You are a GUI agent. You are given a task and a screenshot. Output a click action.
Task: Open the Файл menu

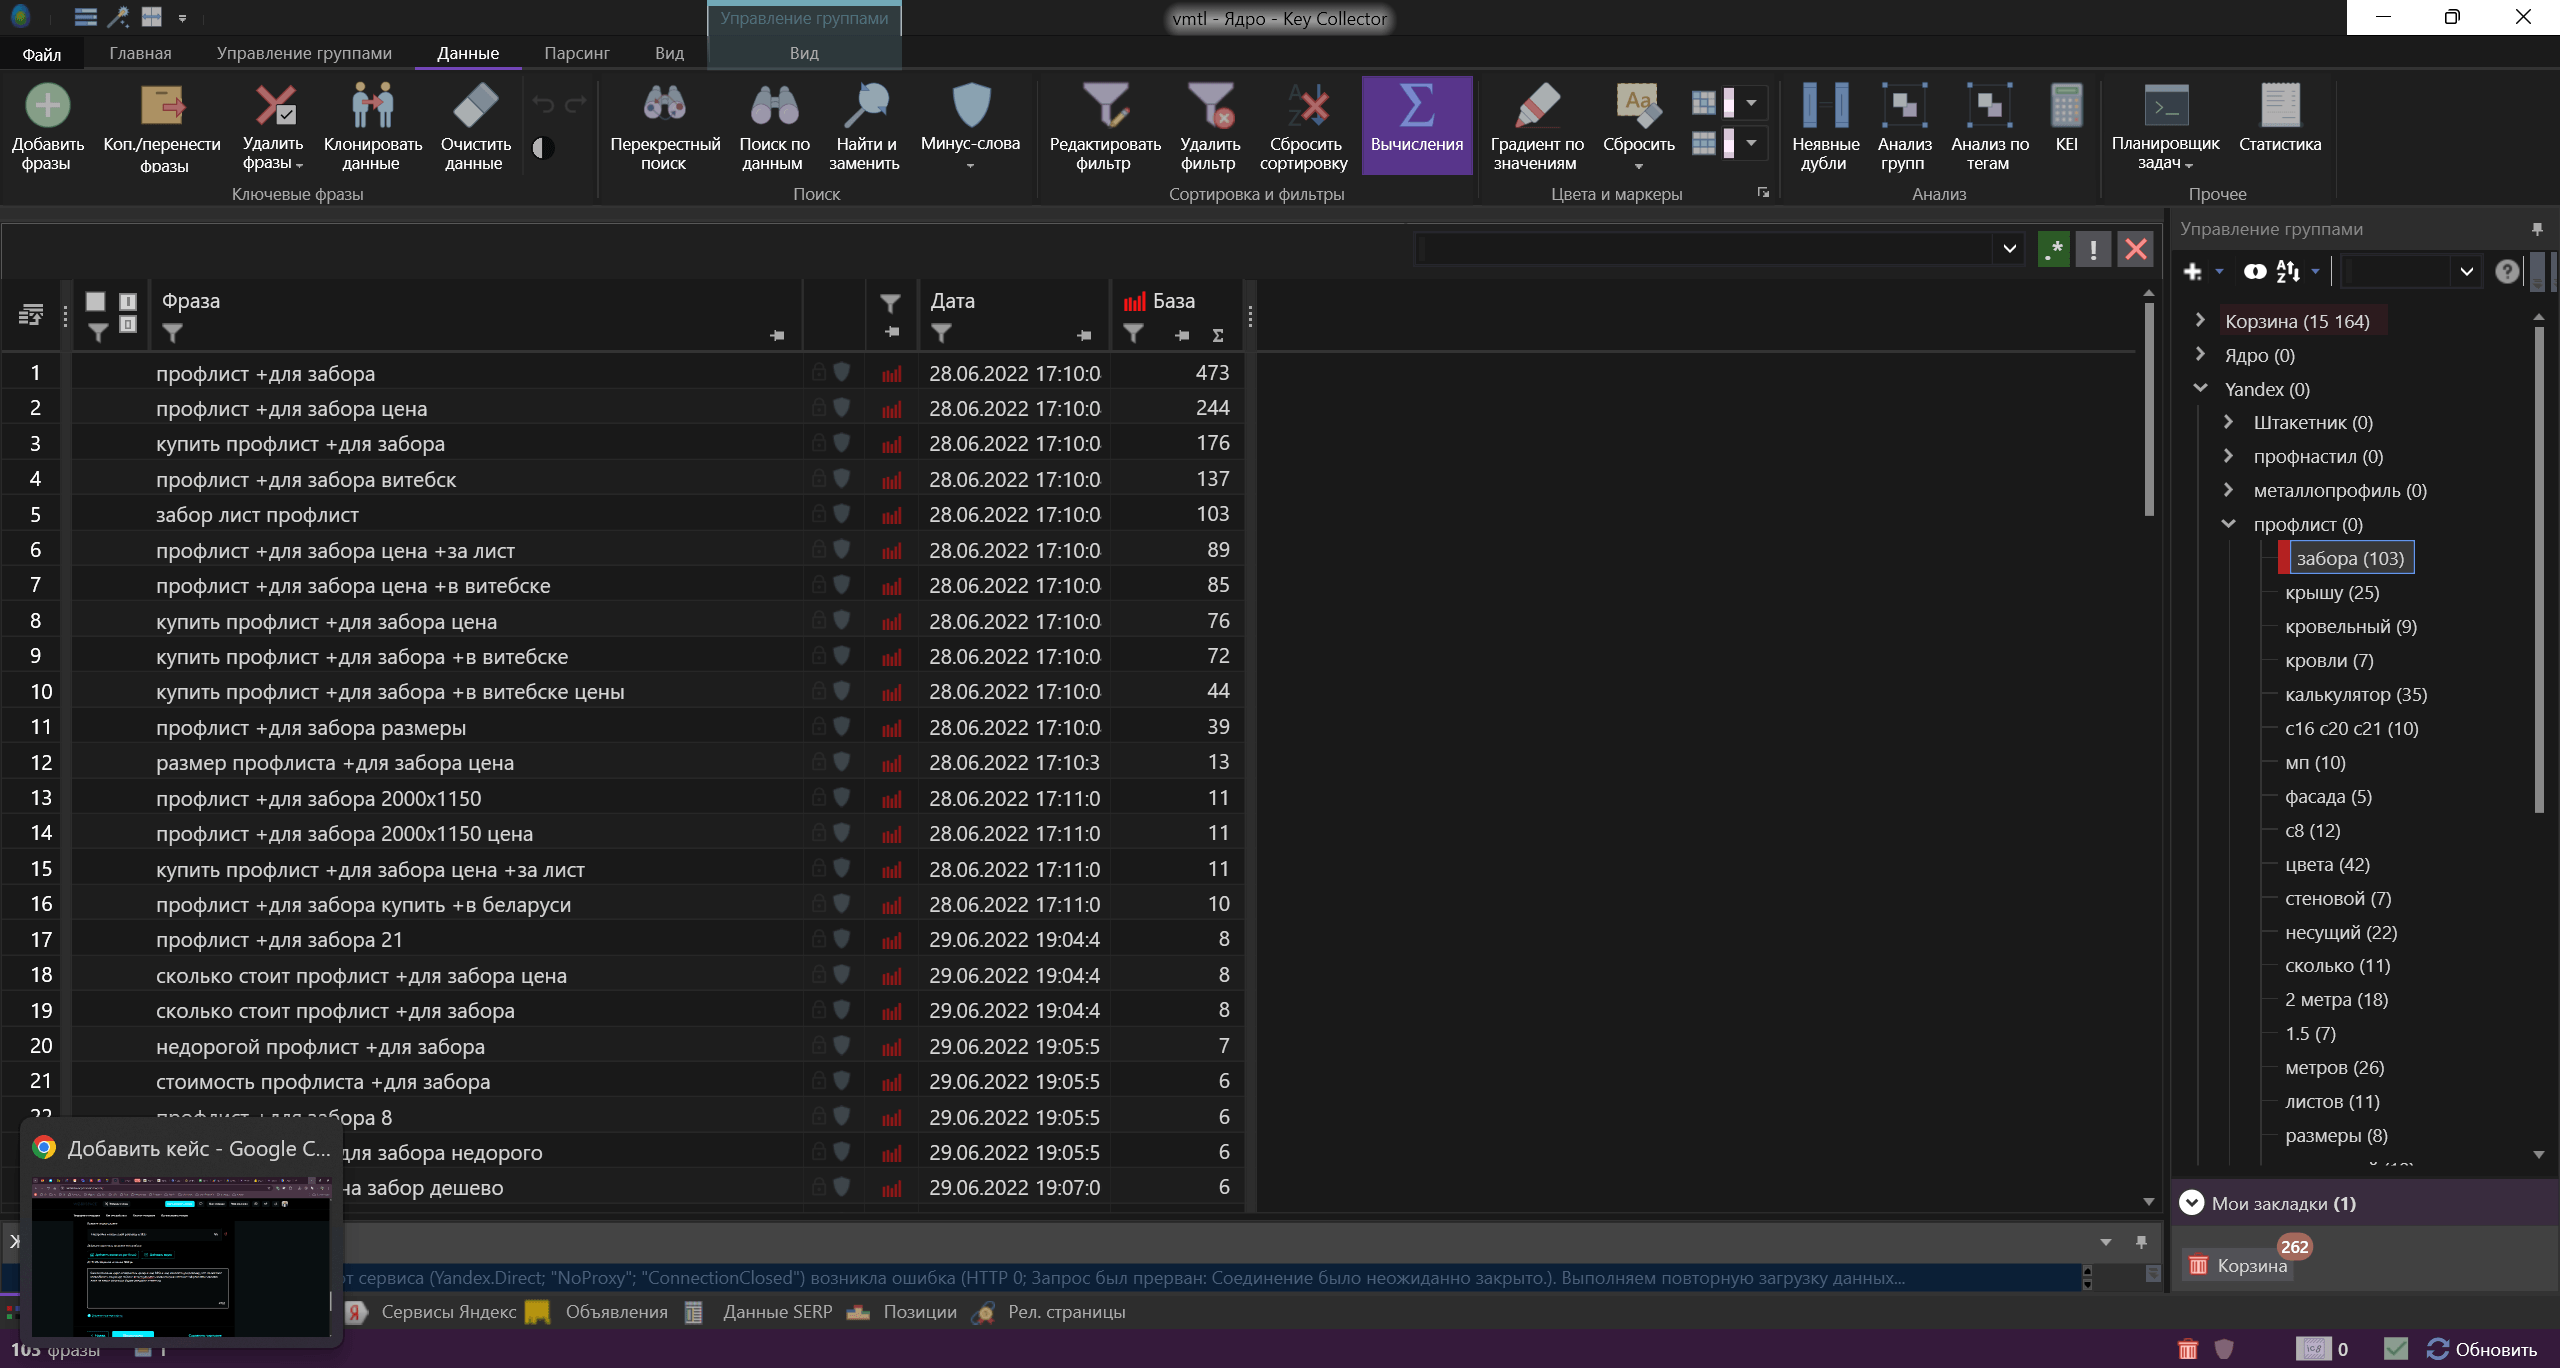coord(42,54)
